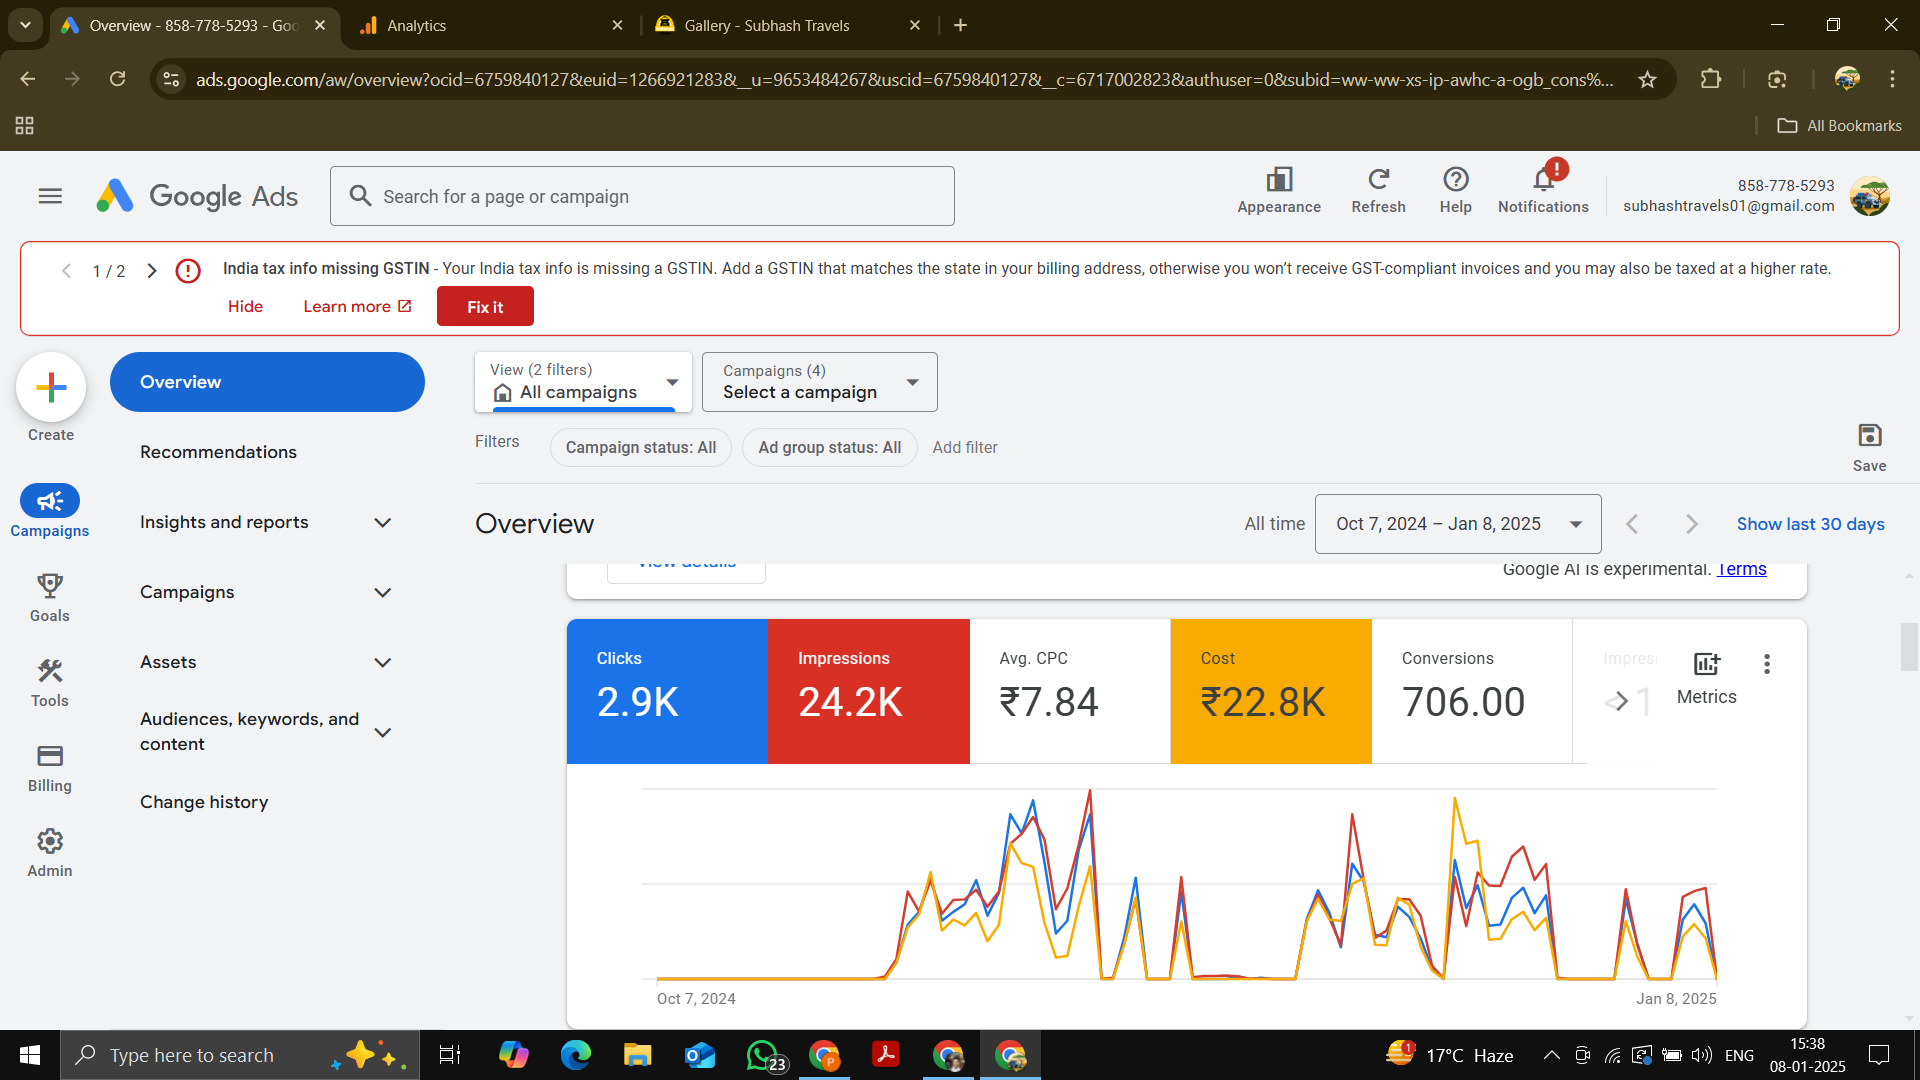Open the Campaigns megaphone section

pyautogui.click(x=50, y=511)
